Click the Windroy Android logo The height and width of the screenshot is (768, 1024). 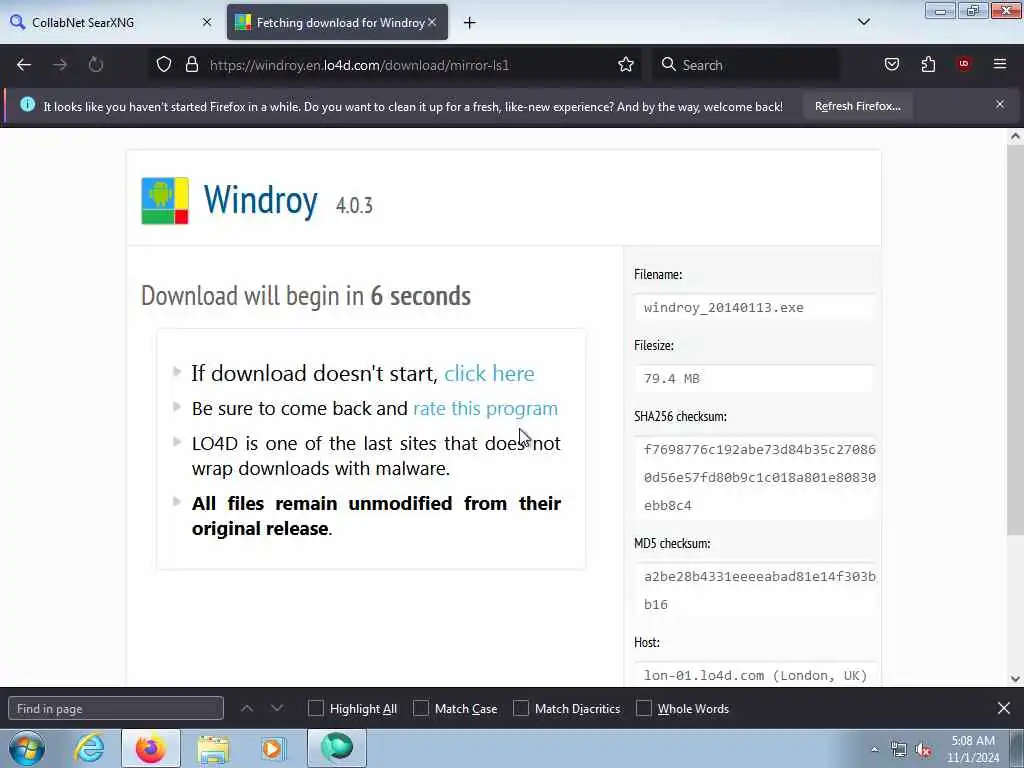(x=165, y=201)
